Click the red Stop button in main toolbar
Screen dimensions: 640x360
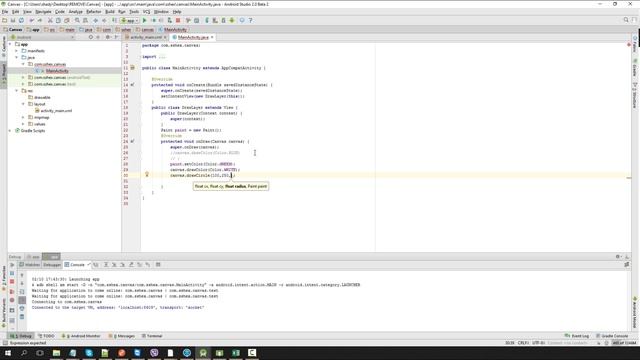click(x=178, y=20)
